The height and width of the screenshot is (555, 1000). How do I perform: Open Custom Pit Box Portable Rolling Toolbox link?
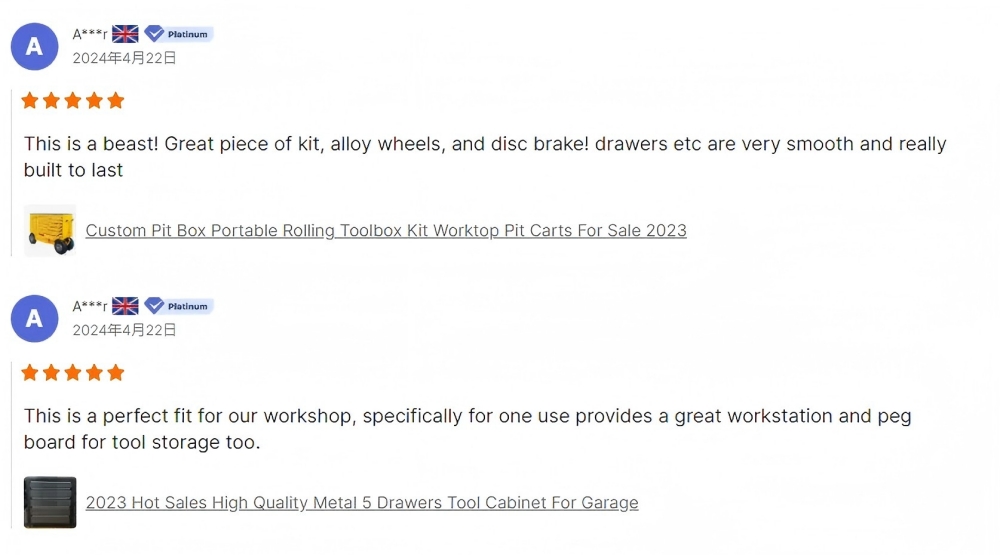[386, 230]
